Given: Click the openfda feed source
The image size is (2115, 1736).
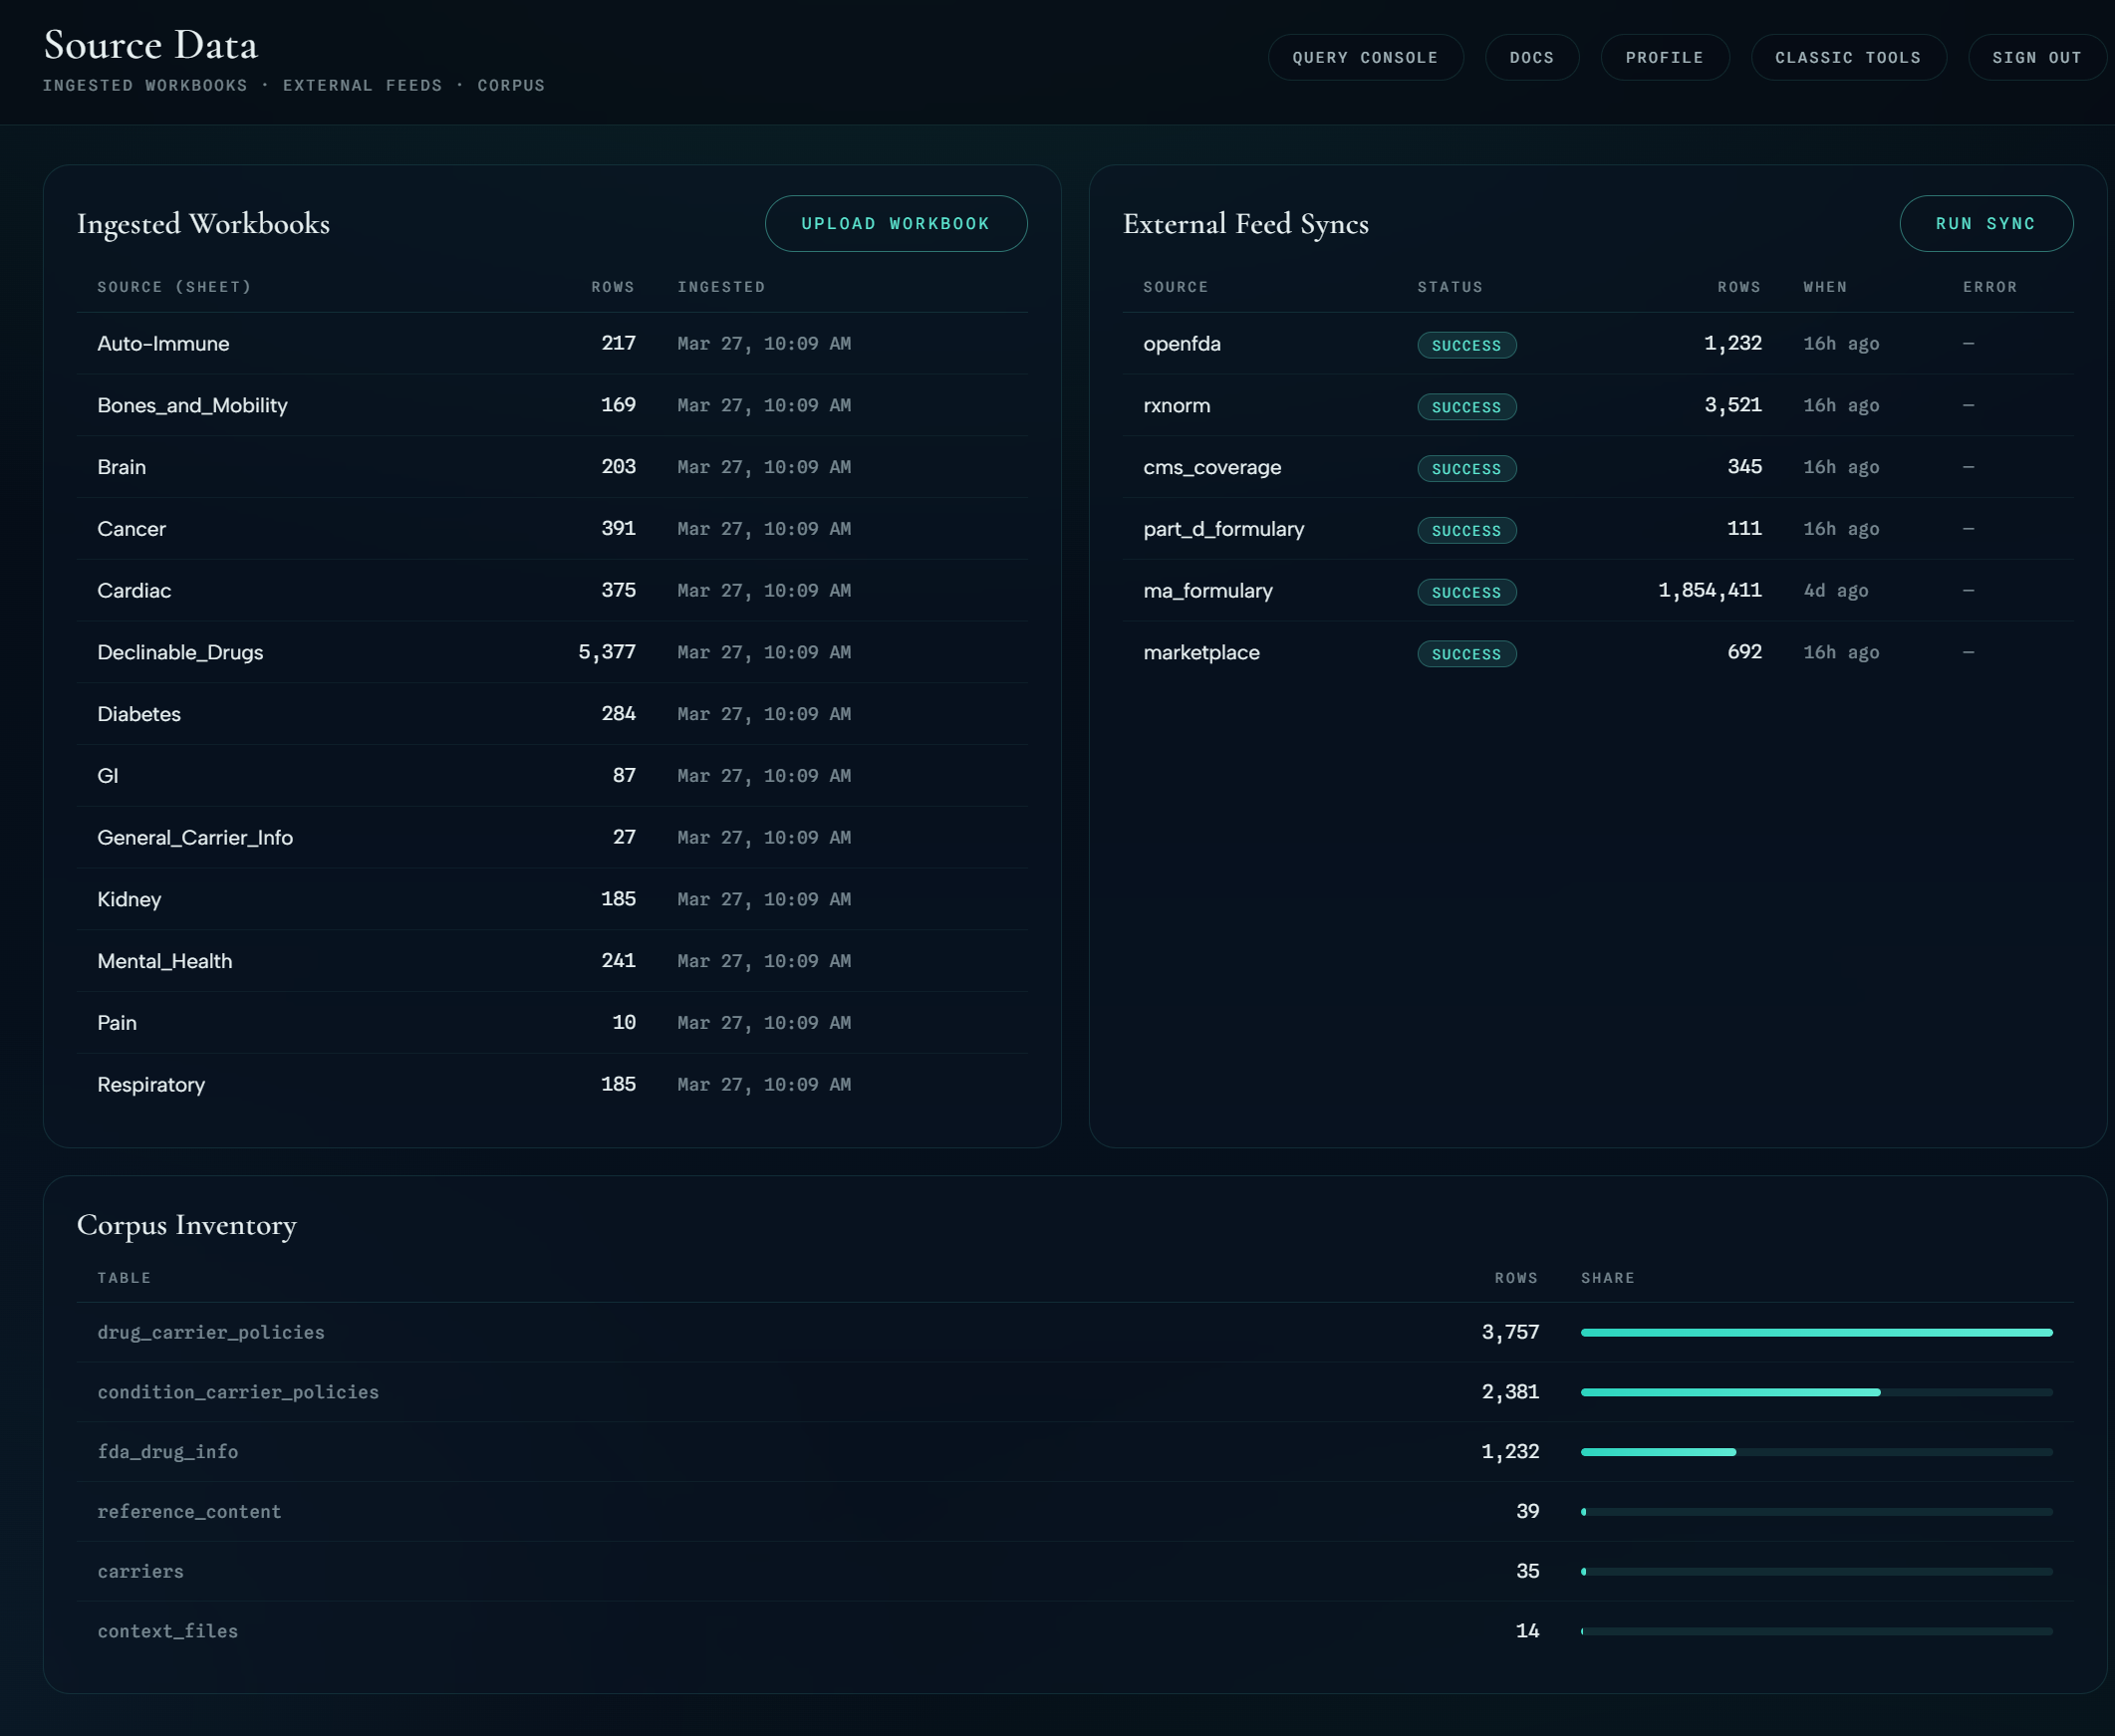Looking at the screenshot, I should pos(1182,344).
